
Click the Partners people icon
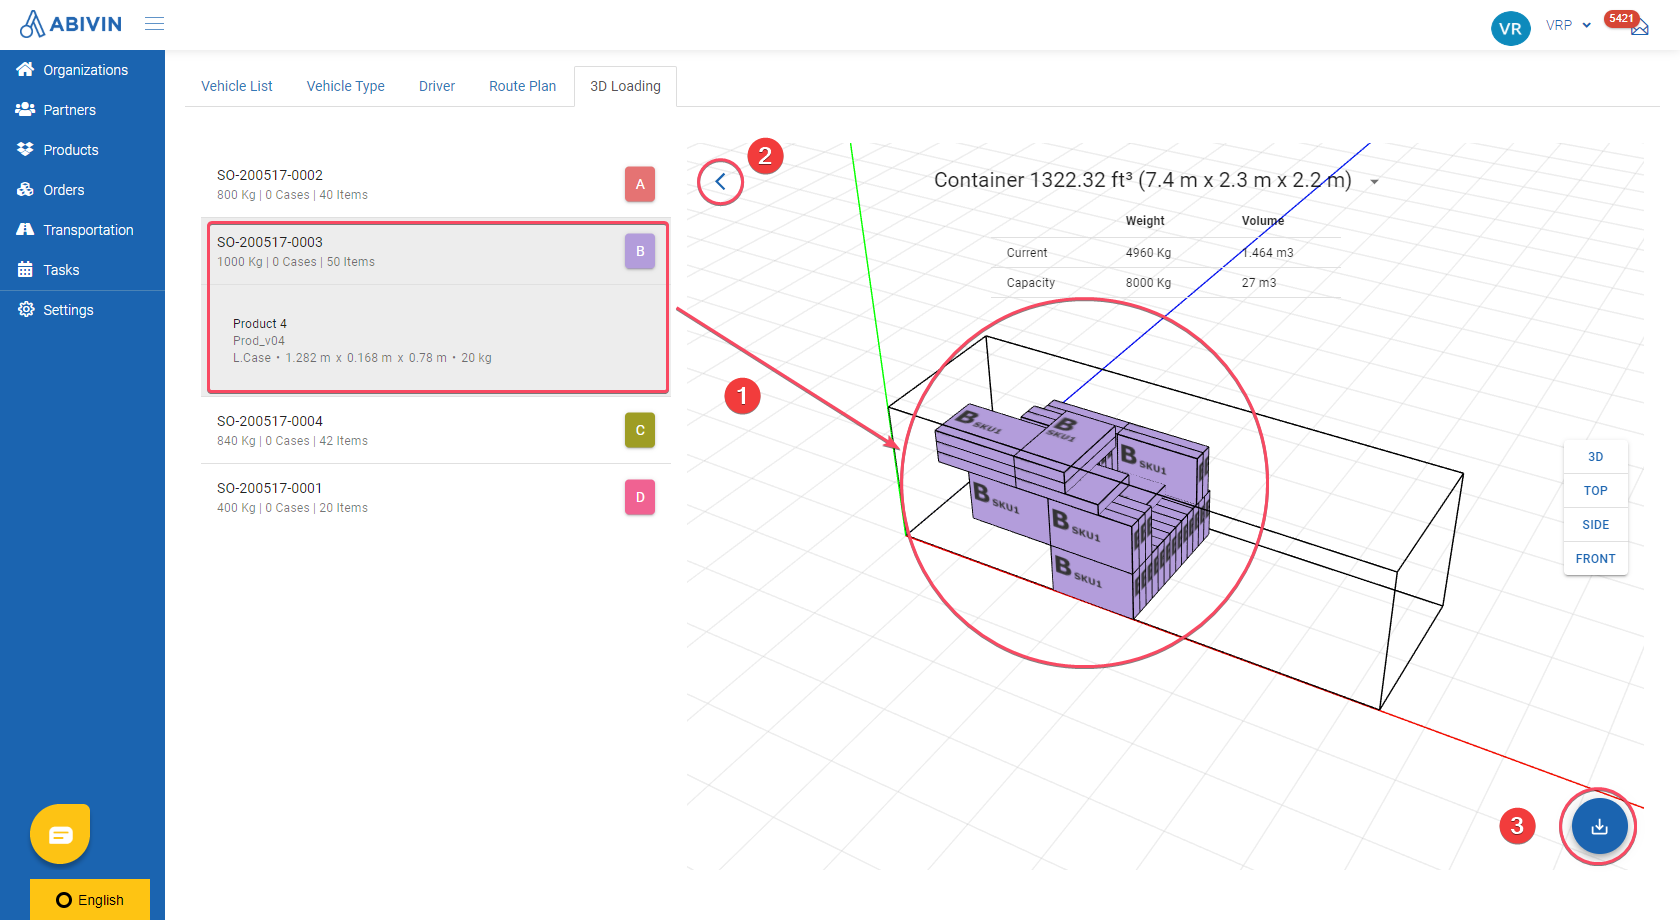point(25,109)
